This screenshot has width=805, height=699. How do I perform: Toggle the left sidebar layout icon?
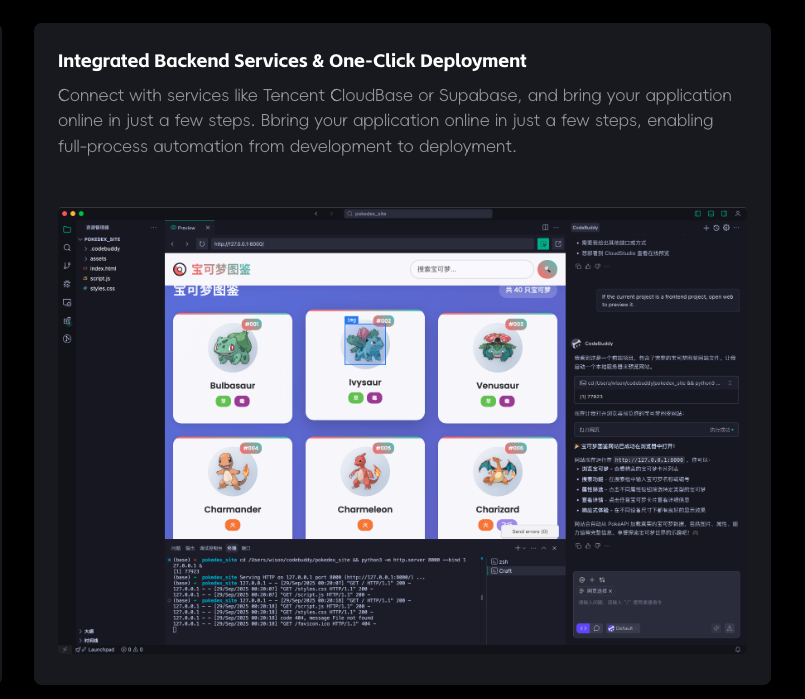(698, 213)
